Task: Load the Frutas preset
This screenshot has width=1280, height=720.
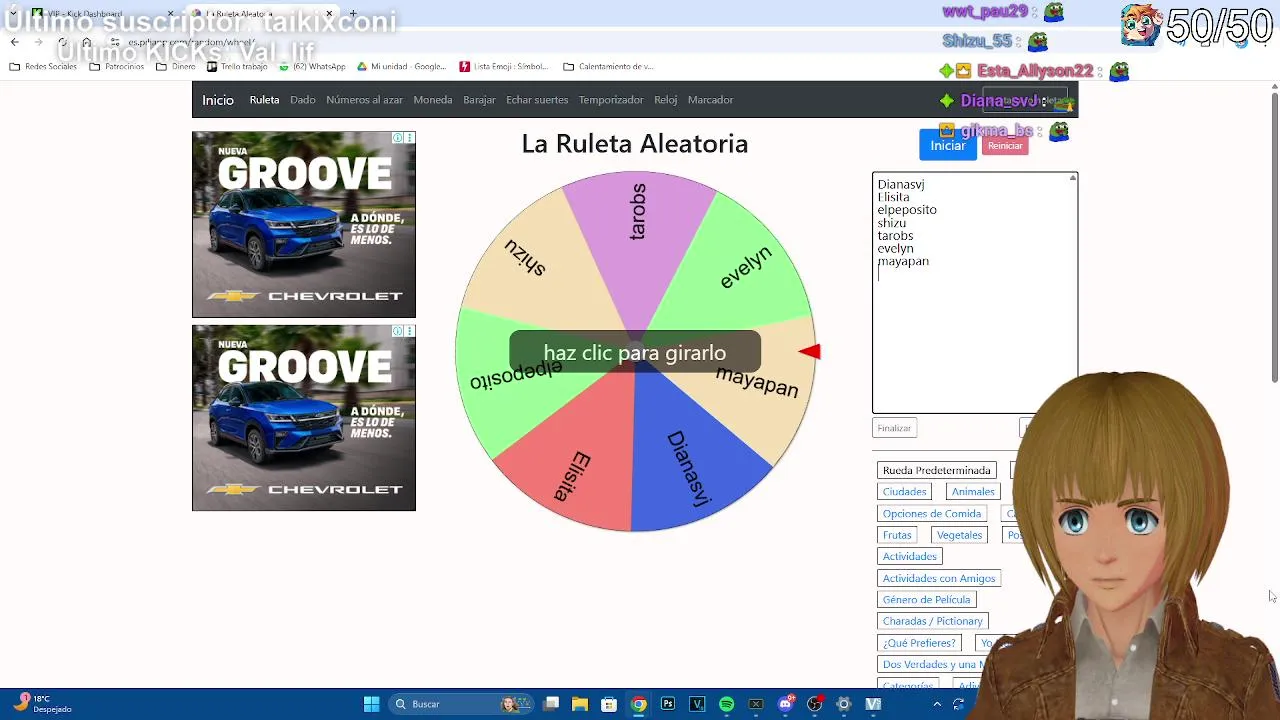Action: 897,535
